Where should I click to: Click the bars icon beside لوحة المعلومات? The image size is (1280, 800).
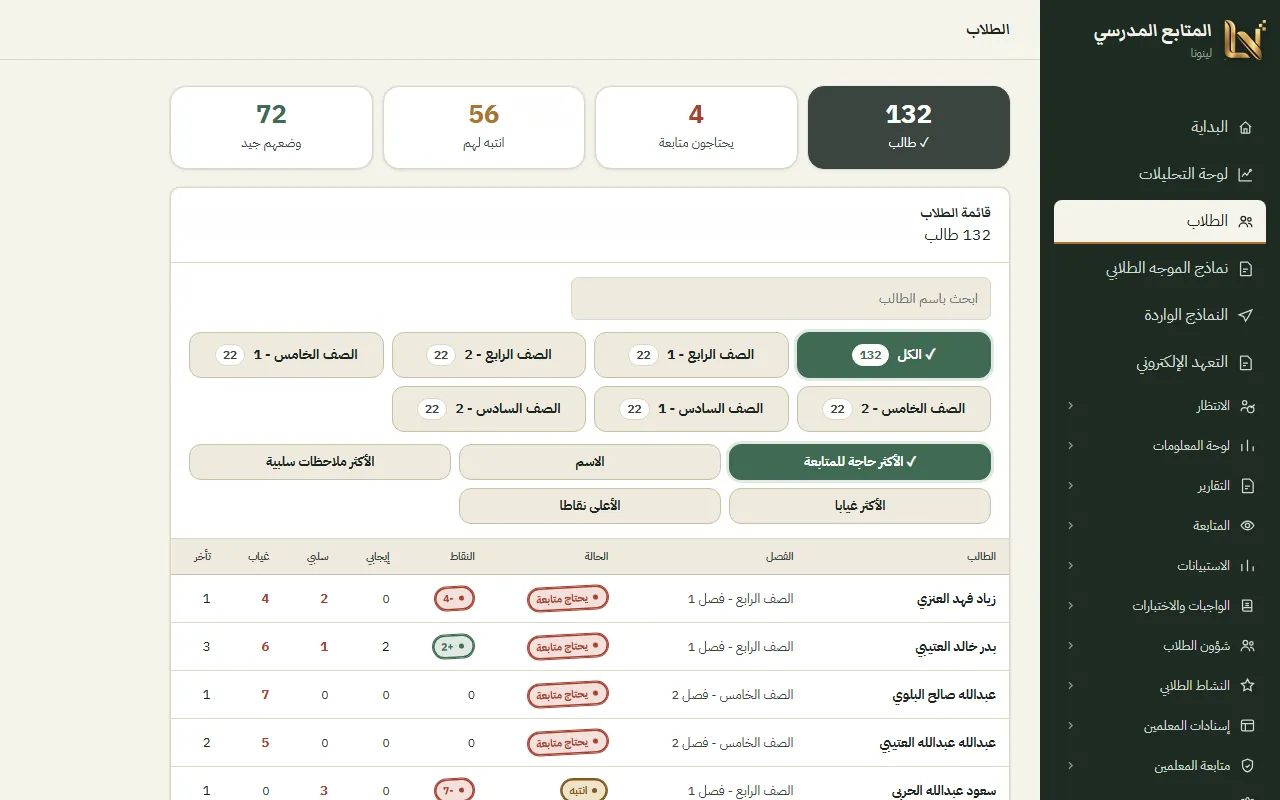click(x=1247, y=446)
